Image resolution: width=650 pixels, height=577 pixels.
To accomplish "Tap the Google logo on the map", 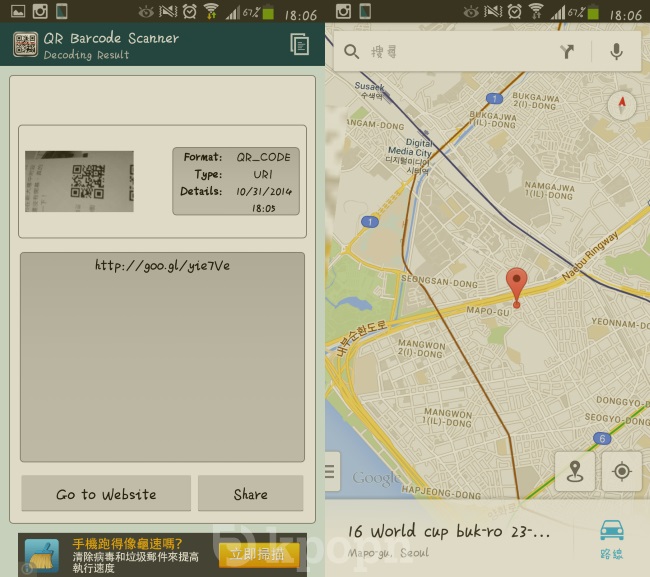I will (376, 478).
